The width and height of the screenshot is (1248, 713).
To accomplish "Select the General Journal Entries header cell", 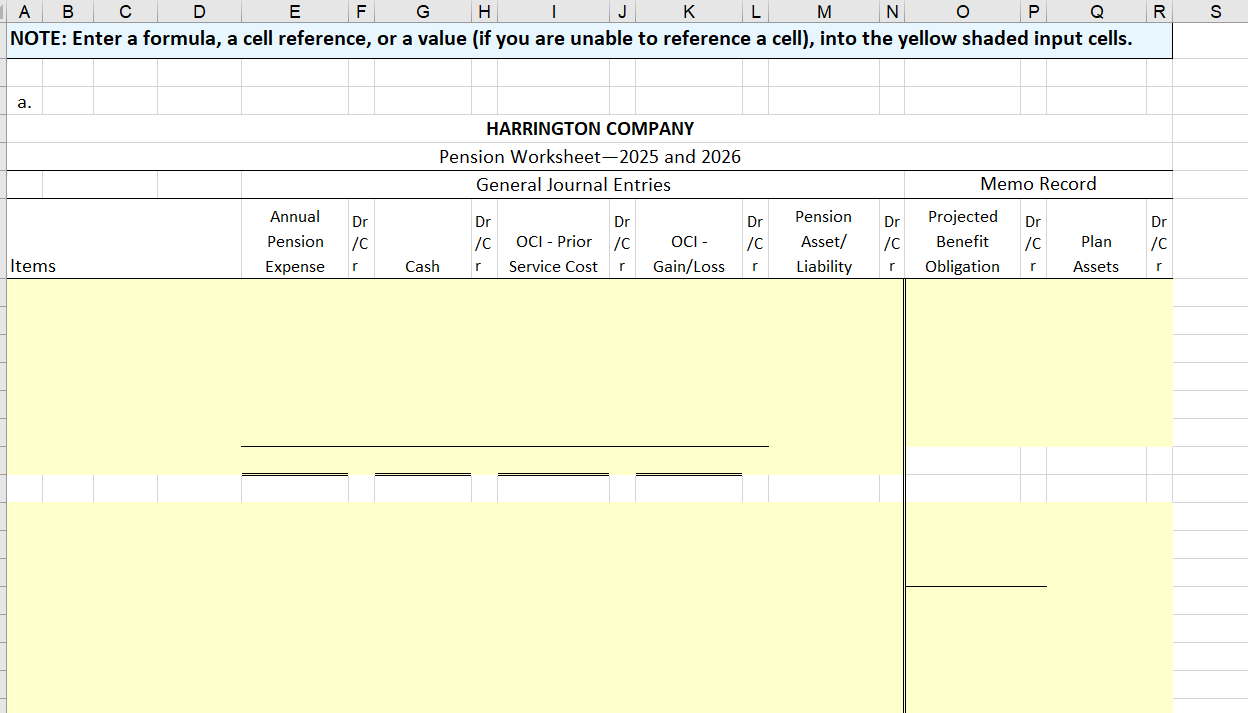I will (x=573, y=184).
